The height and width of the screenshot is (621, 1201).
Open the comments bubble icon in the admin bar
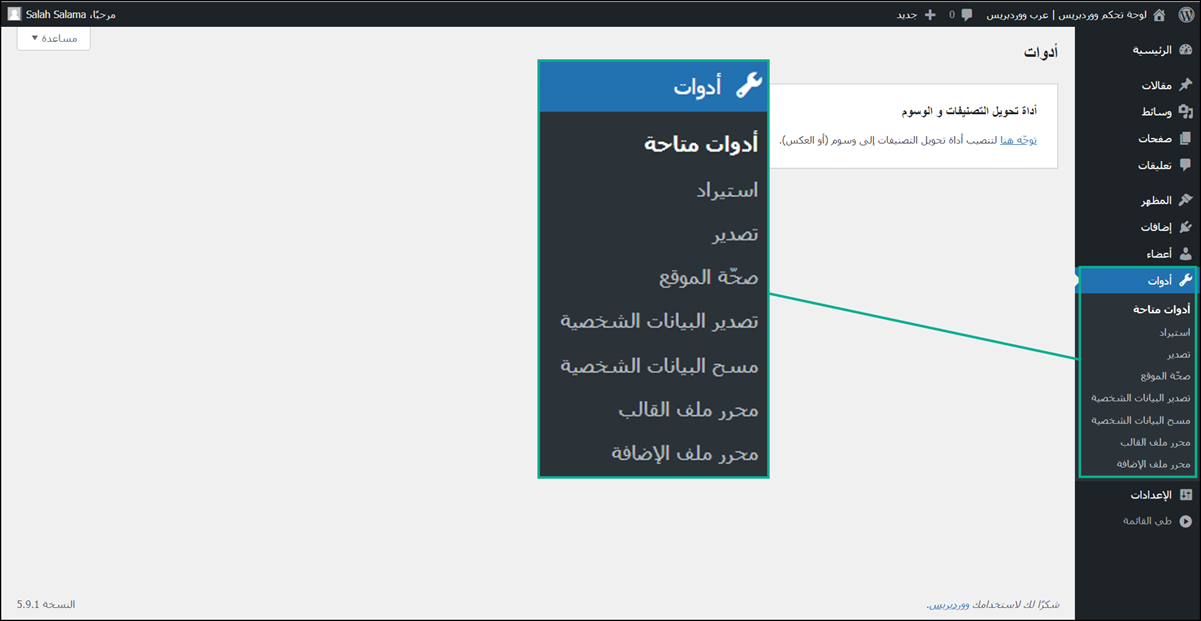point(966,14)
